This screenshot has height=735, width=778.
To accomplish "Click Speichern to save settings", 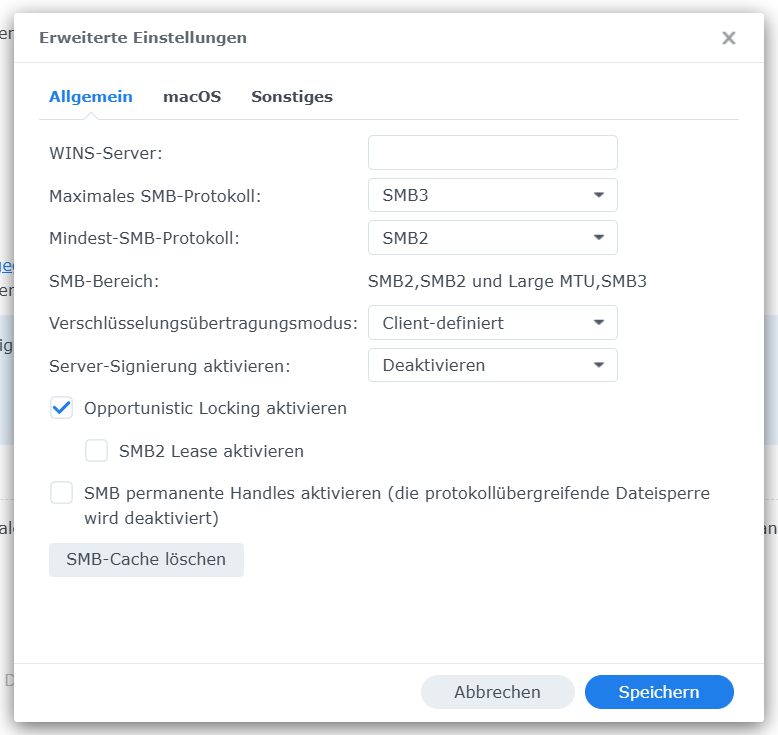I will click(659, 692).
